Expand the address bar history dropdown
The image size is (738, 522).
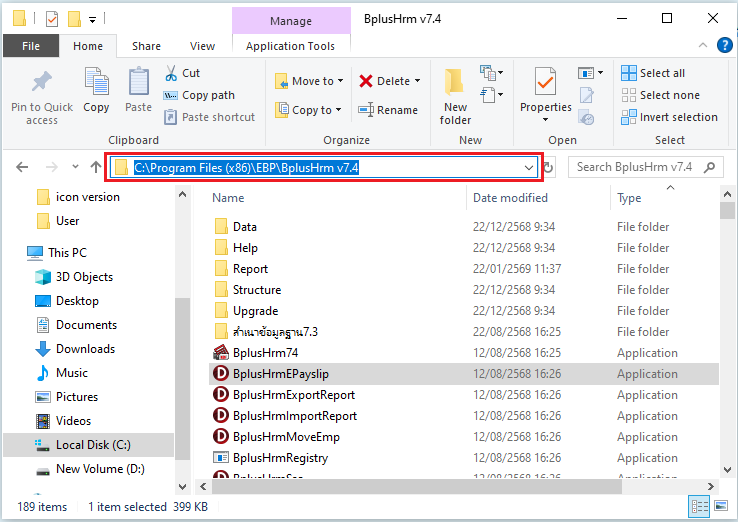pos(529,167)
